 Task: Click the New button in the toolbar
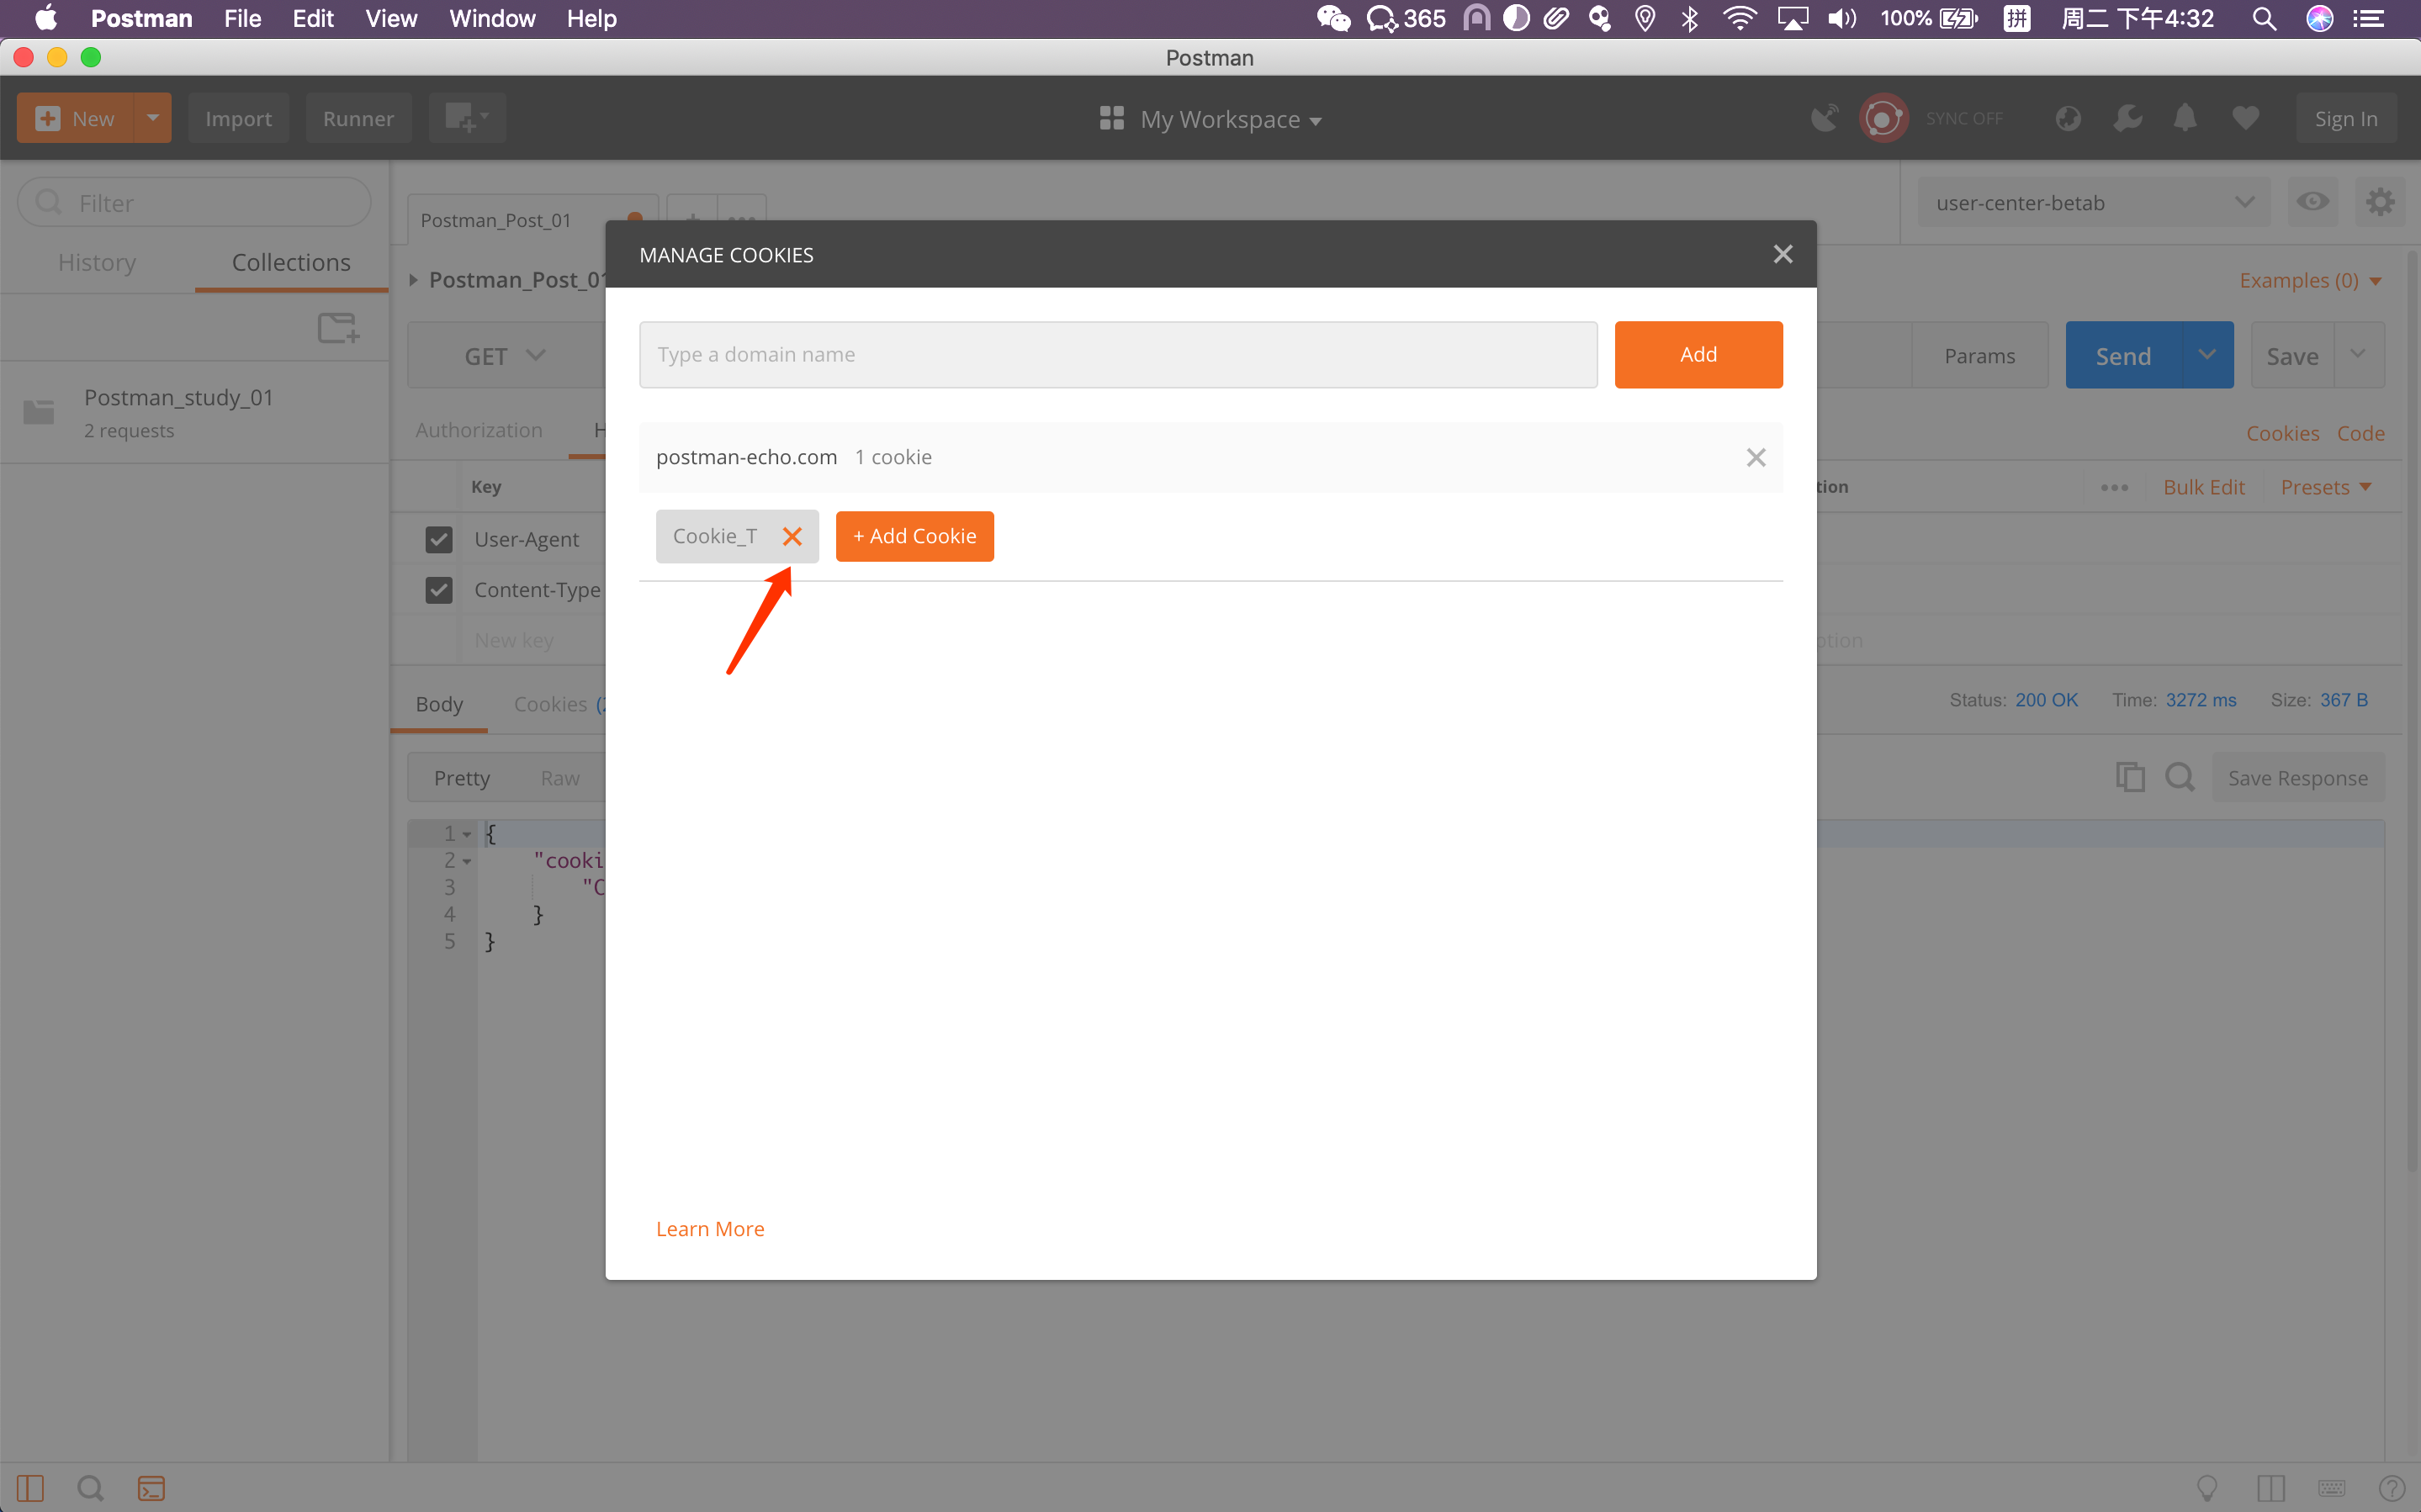(x=75, y=118)
